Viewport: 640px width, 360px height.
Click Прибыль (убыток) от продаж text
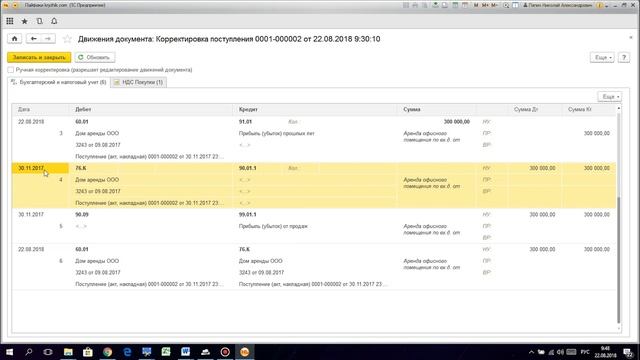click(273, 226)
